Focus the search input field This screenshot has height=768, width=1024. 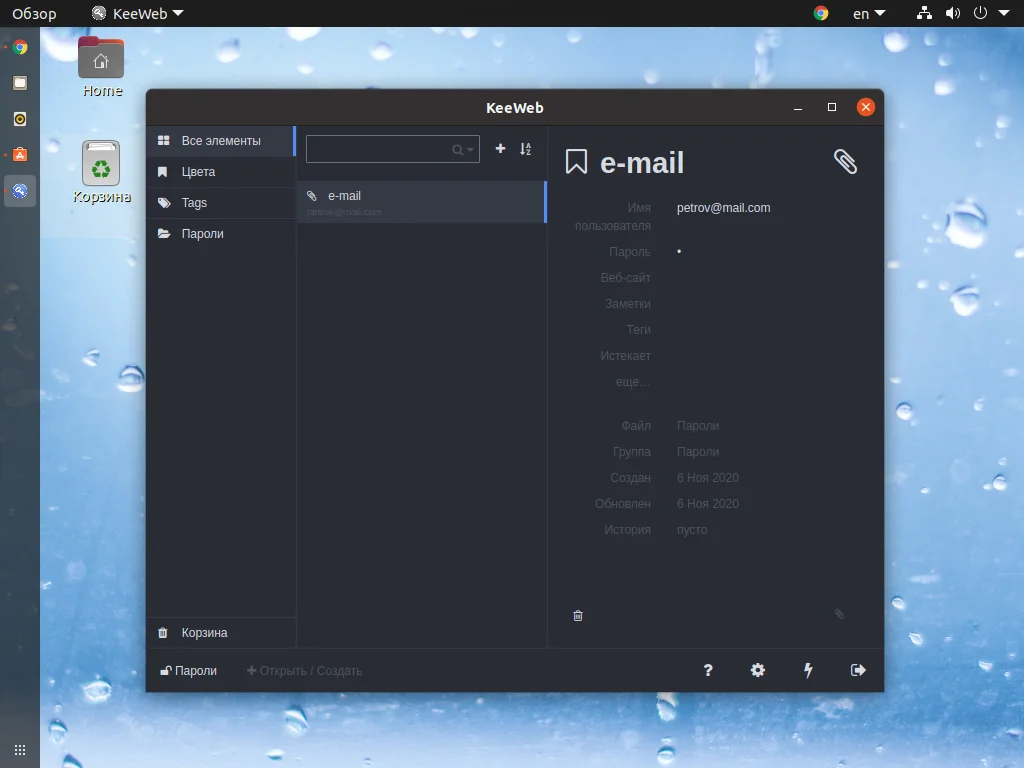392,149
